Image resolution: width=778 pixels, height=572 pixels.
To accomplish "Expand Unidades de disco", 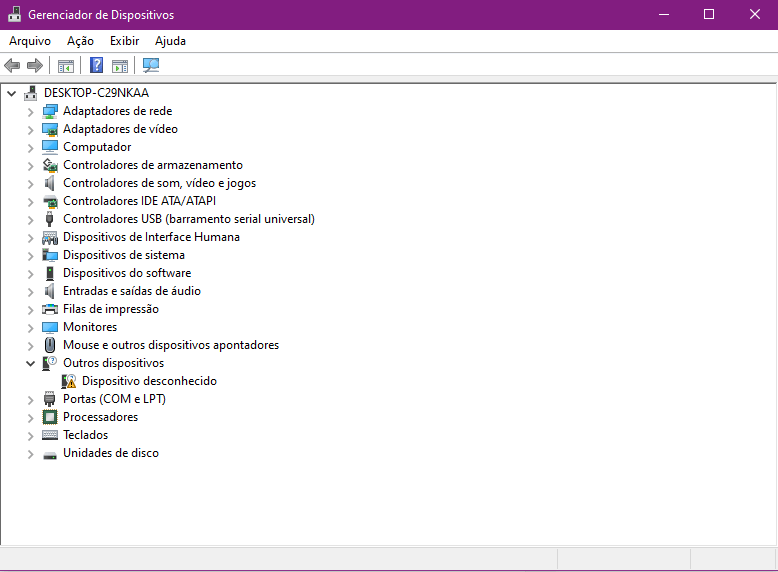I will pyautogui.click(x=31, y=454).
